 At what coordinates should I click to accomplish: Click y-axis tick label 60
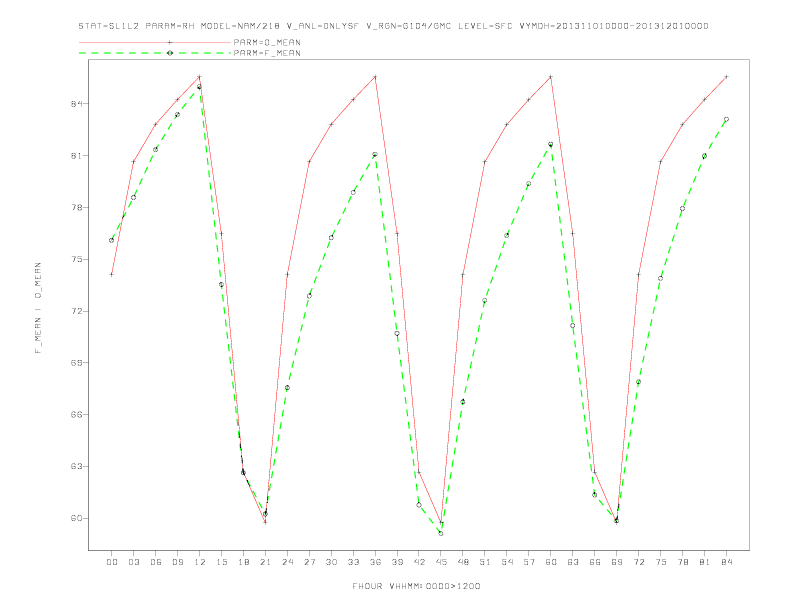pos(76,519)
